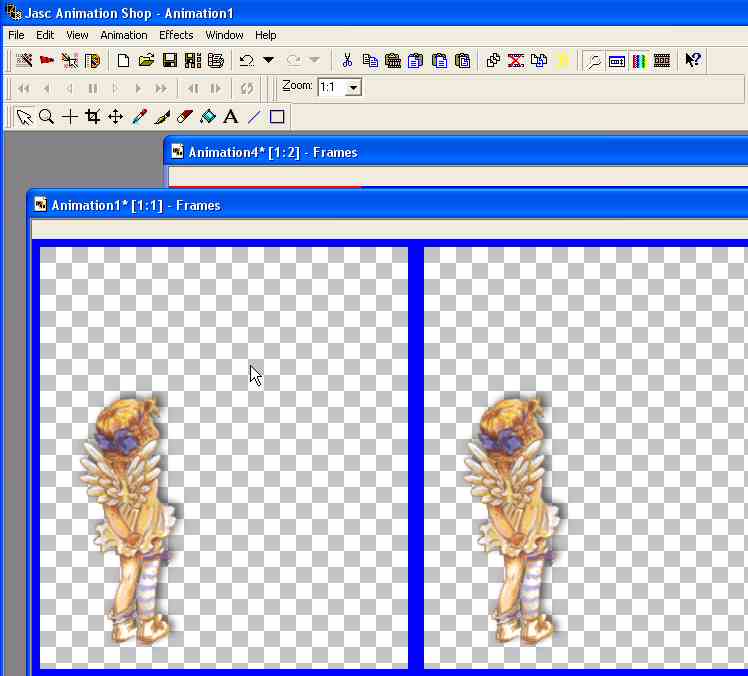Select the Line tool
The height and width of the screenshot is (676, 748).
click(x=254, y=117)
